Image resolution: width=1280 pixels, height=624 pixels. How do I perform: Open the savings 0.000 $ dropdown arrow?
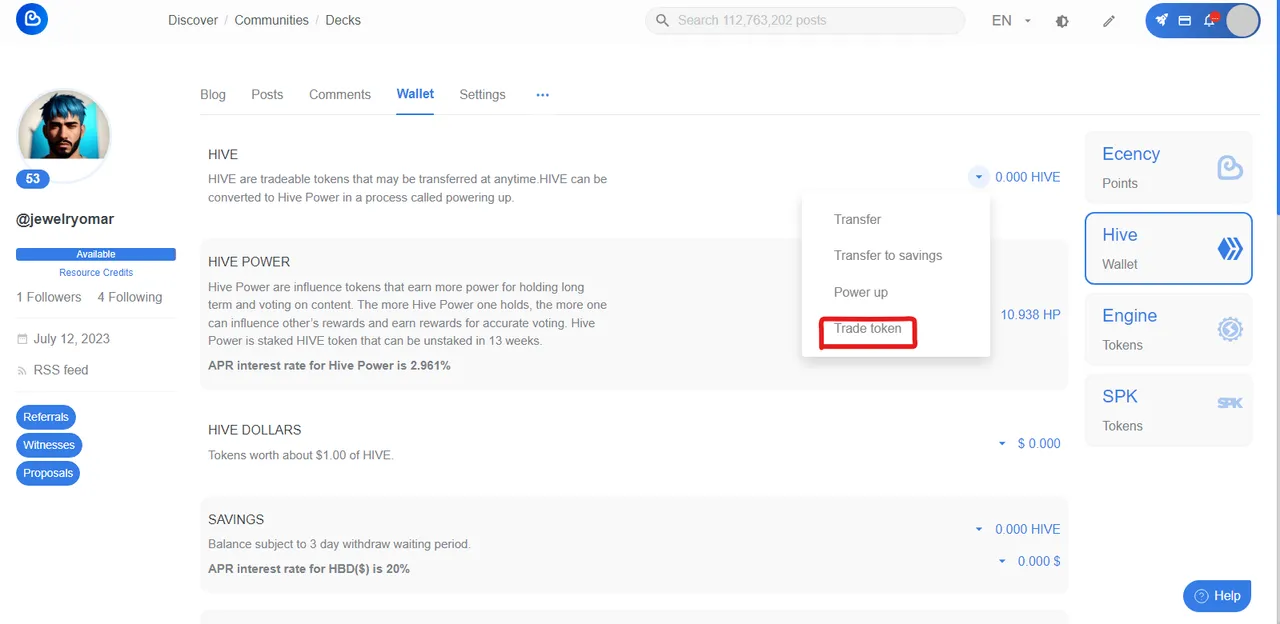point(1002,562)
